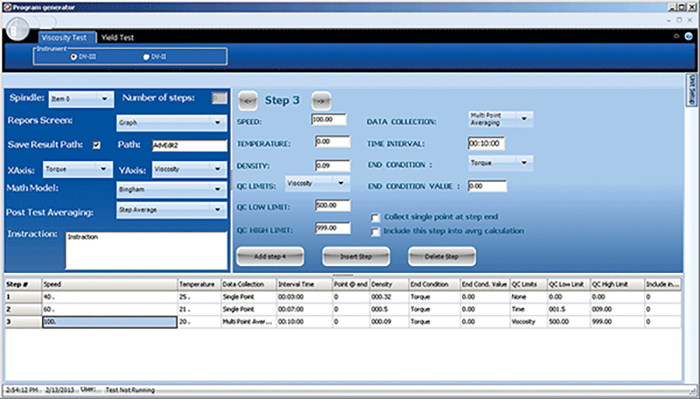Switch to the Yield Test tab

pyautogui.click(x=117, y=37)
